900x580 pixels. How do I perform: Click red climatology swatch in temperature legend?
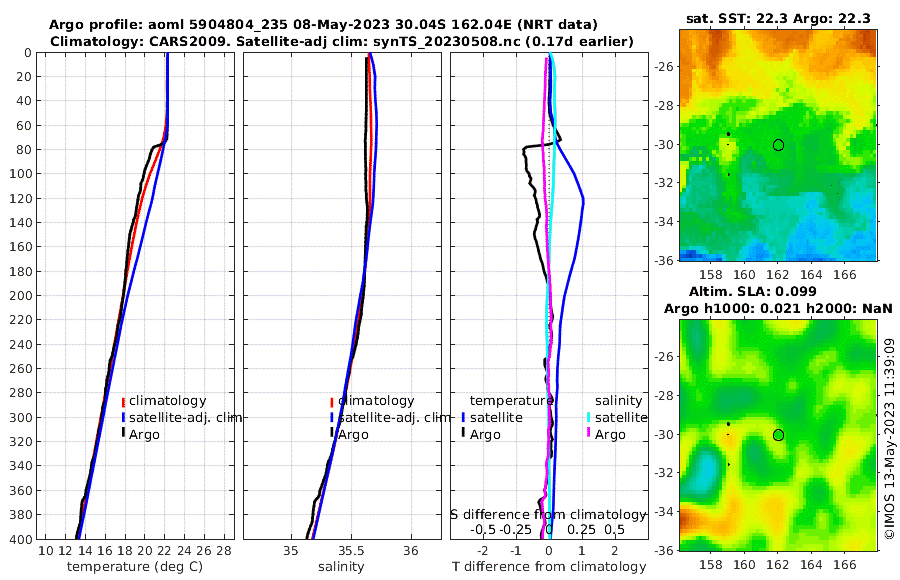tap(123, 402)
